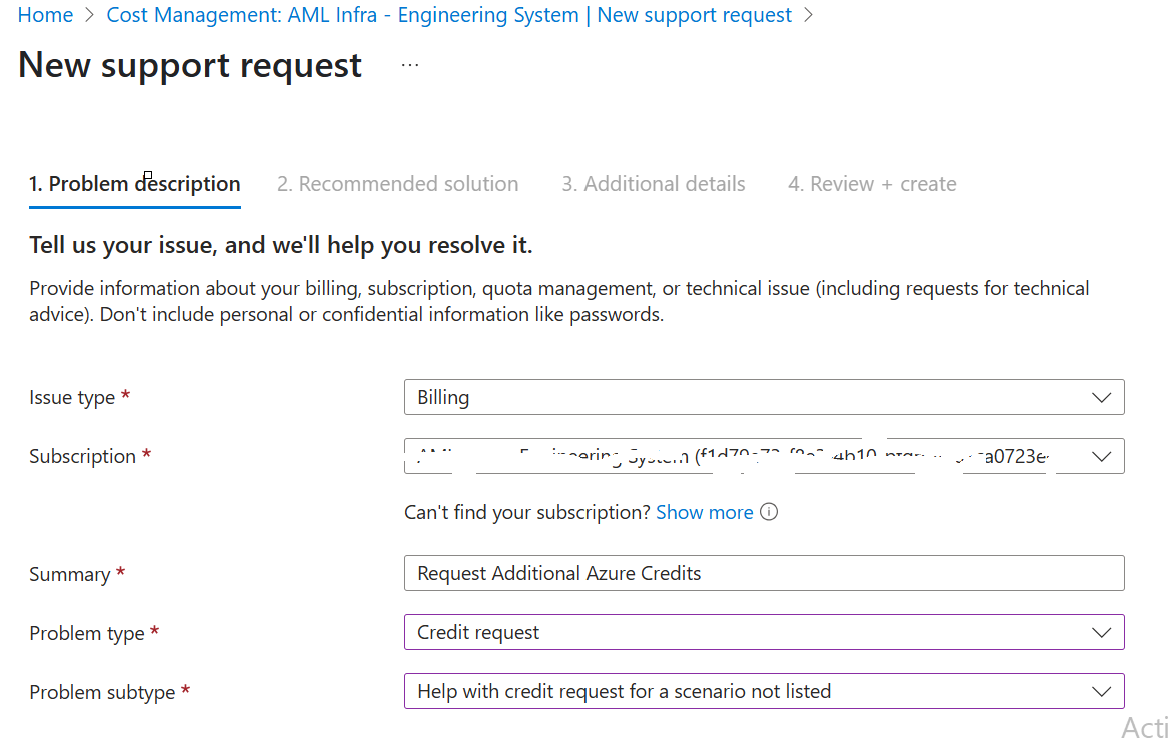
Task: Click the chevron after New support request breadcrumb
Action: 808,15
